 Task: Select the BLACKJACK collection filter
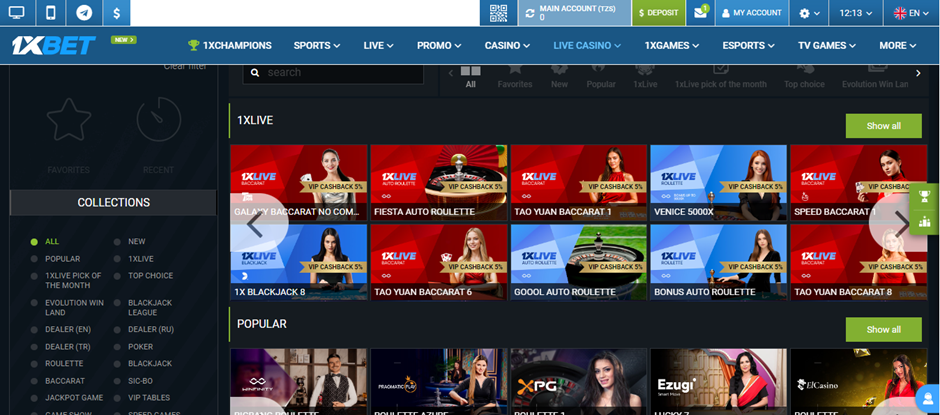[150, 363]
